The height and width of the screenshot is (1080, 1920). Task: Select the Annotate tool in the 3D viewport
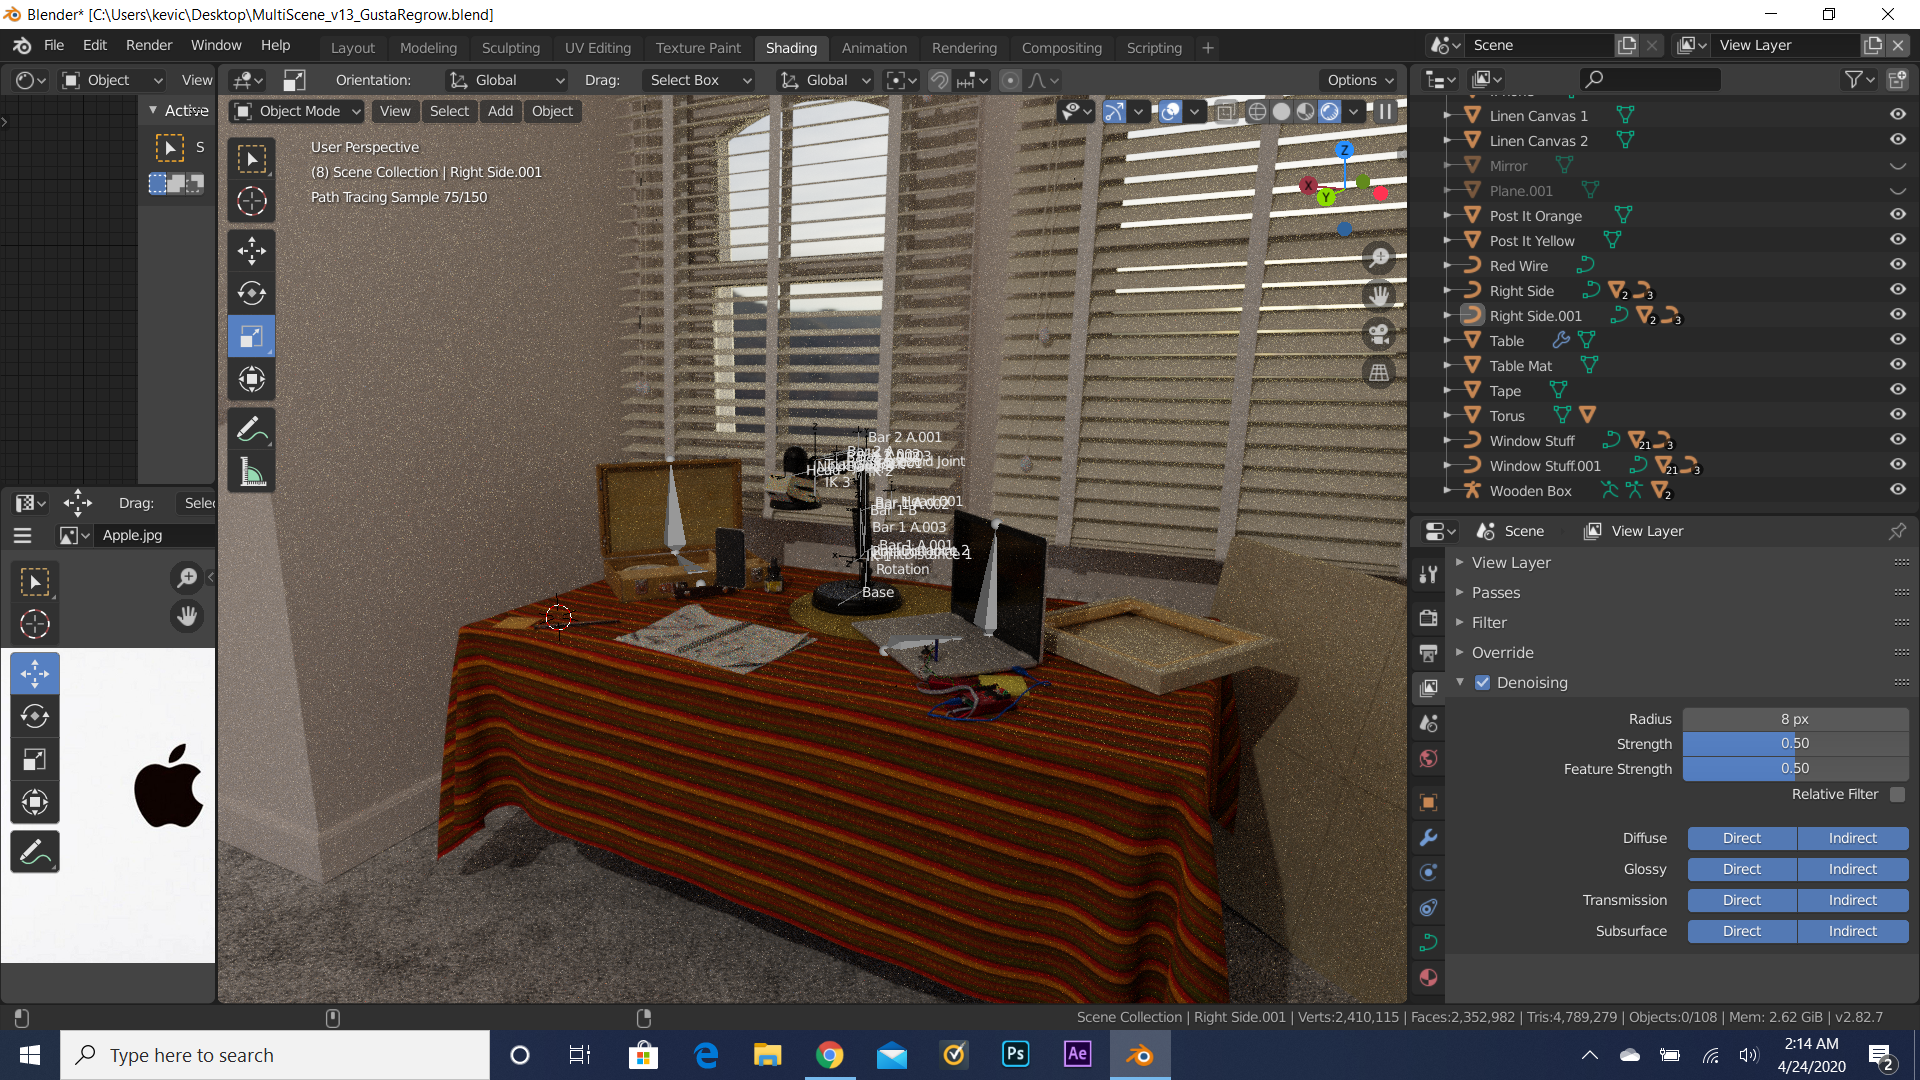click(251, 430)
